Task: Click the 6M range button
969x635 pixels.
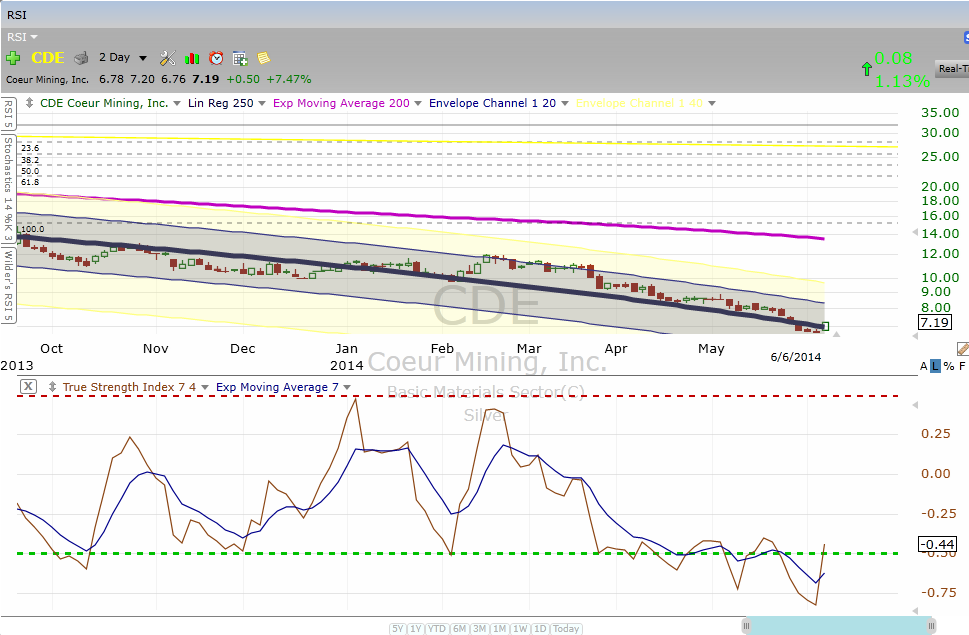Action: 459,629
